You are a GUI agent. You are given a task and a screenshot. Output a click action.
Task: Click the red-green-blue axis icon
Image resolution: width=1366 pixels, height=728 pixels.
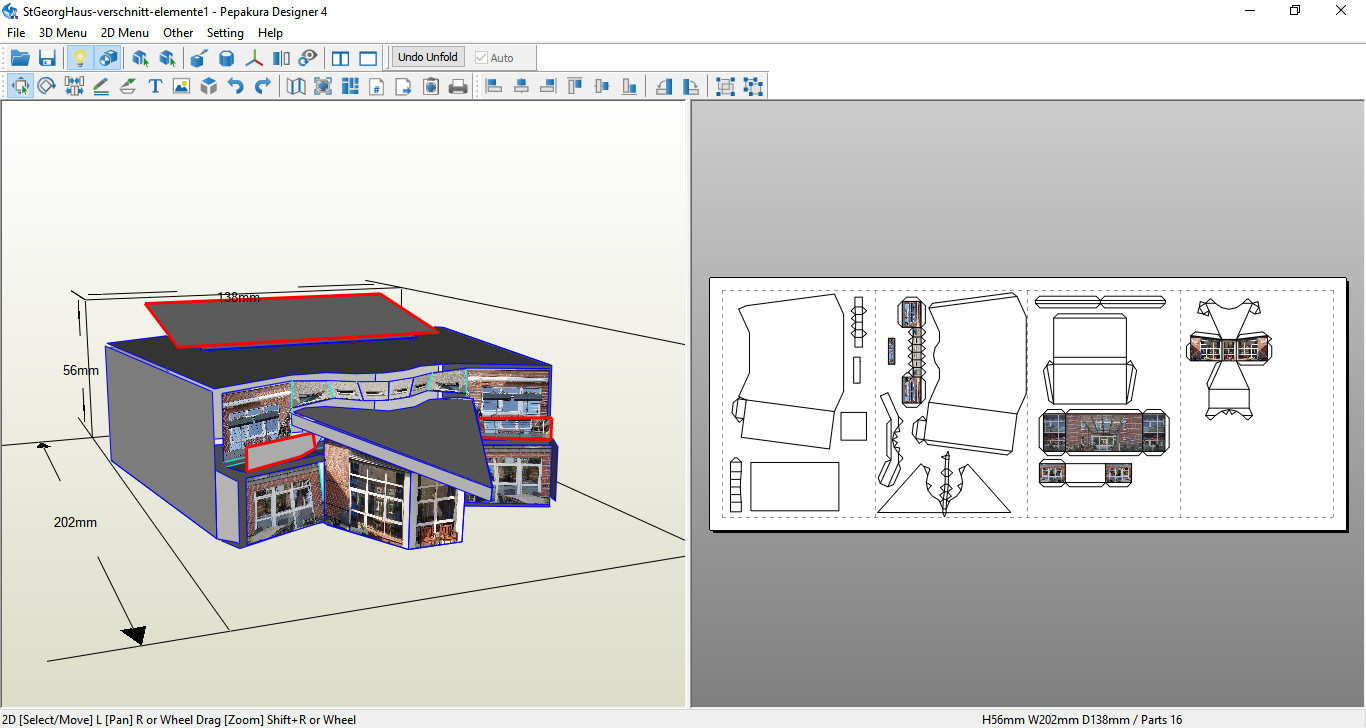tap(254, 58)
